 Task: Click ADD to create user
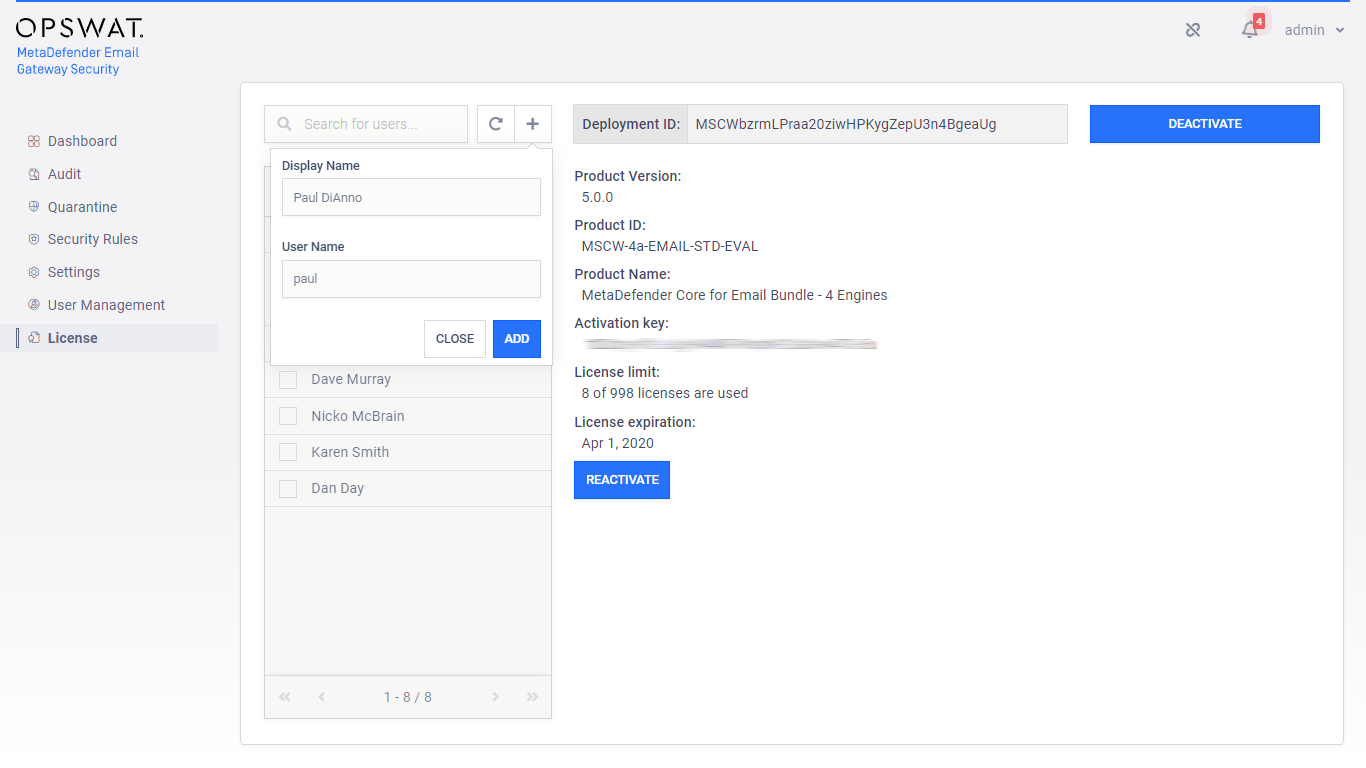coord(517,339)
